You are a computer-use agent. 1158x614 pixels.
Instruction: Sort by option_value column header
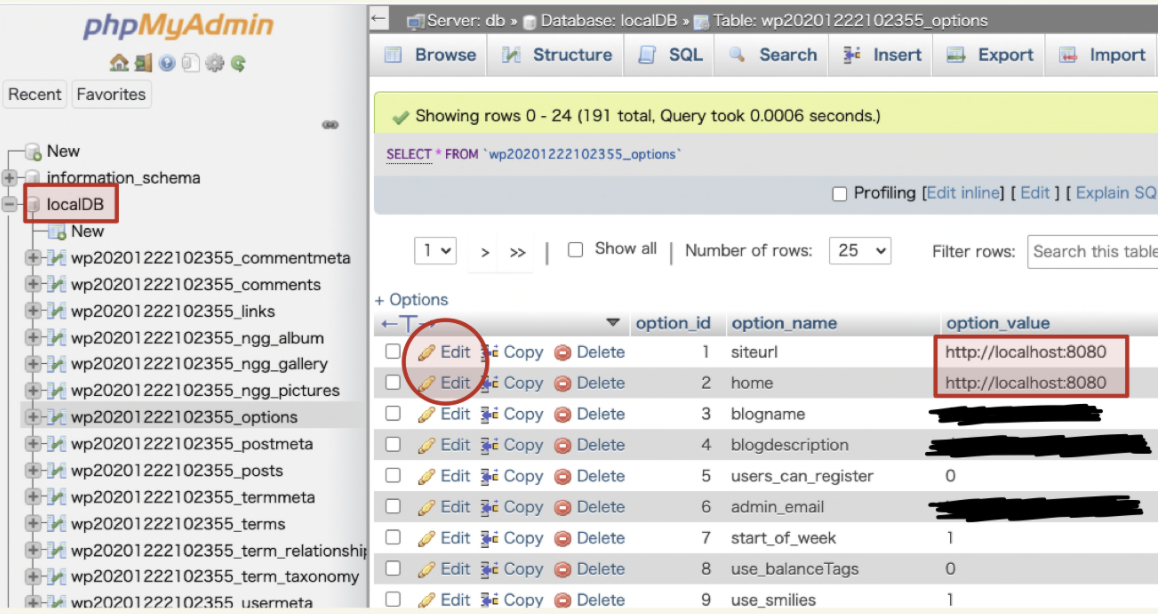coord(998,323)
